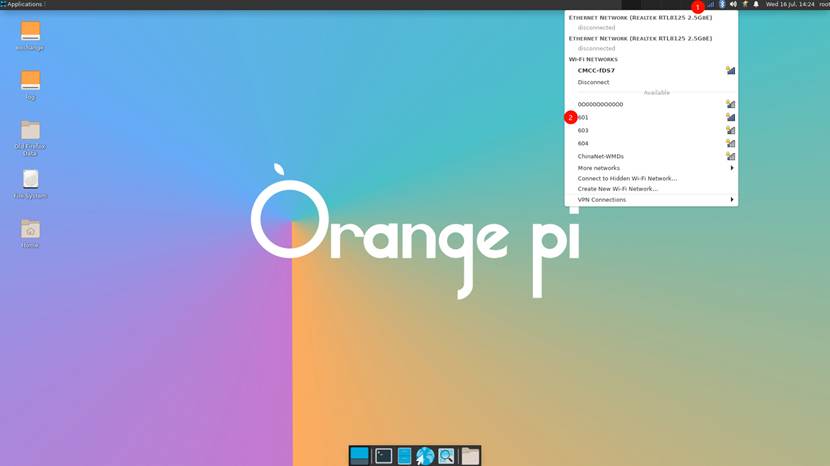830x466 pixels.
Task: Open the notification bell icon
Action: 756,4
